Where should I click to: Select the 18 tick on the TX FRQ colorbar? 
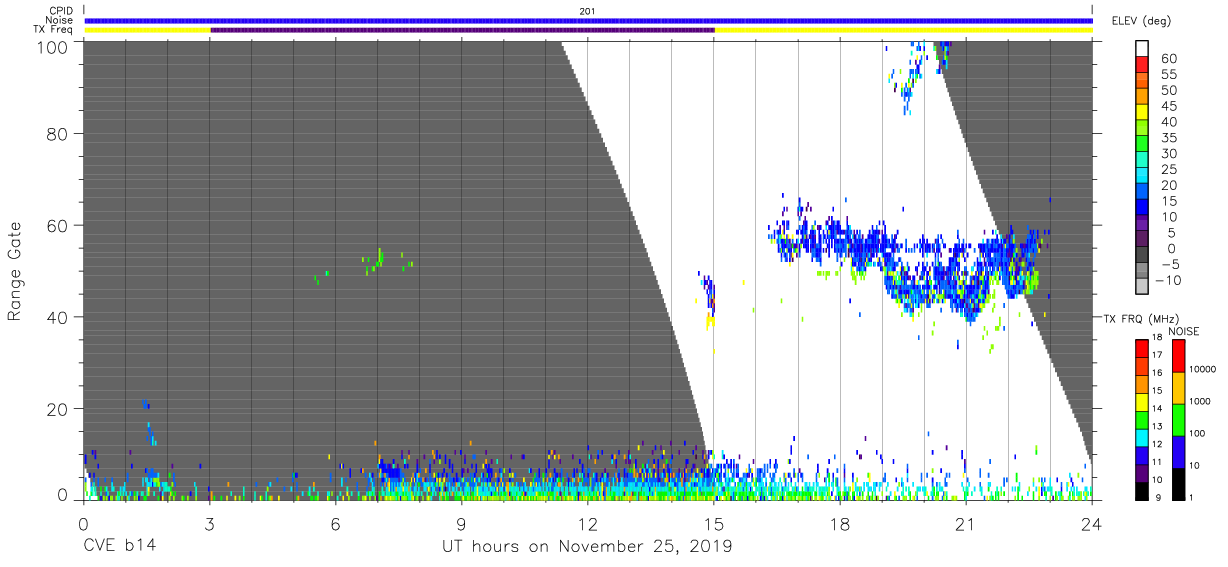[x=1155, y=339]
